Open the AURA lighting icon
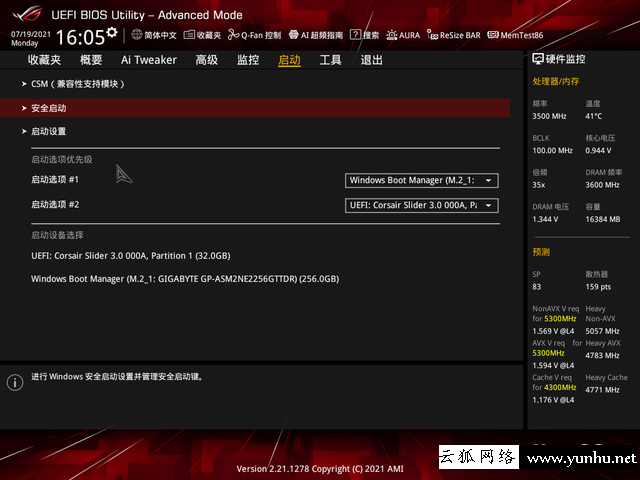The image size is (640, 480). pos(391,35)
